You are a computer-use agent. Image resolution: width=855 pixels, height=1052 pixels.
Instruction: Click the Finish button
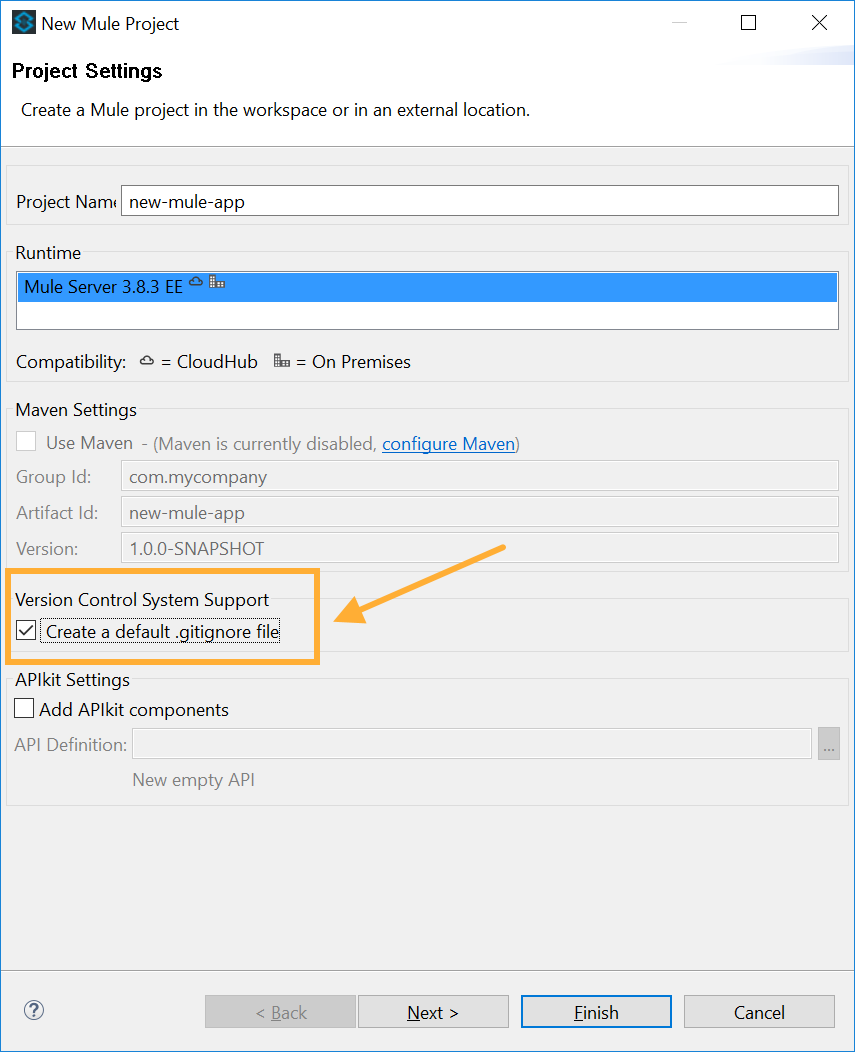coord(596,1011)
